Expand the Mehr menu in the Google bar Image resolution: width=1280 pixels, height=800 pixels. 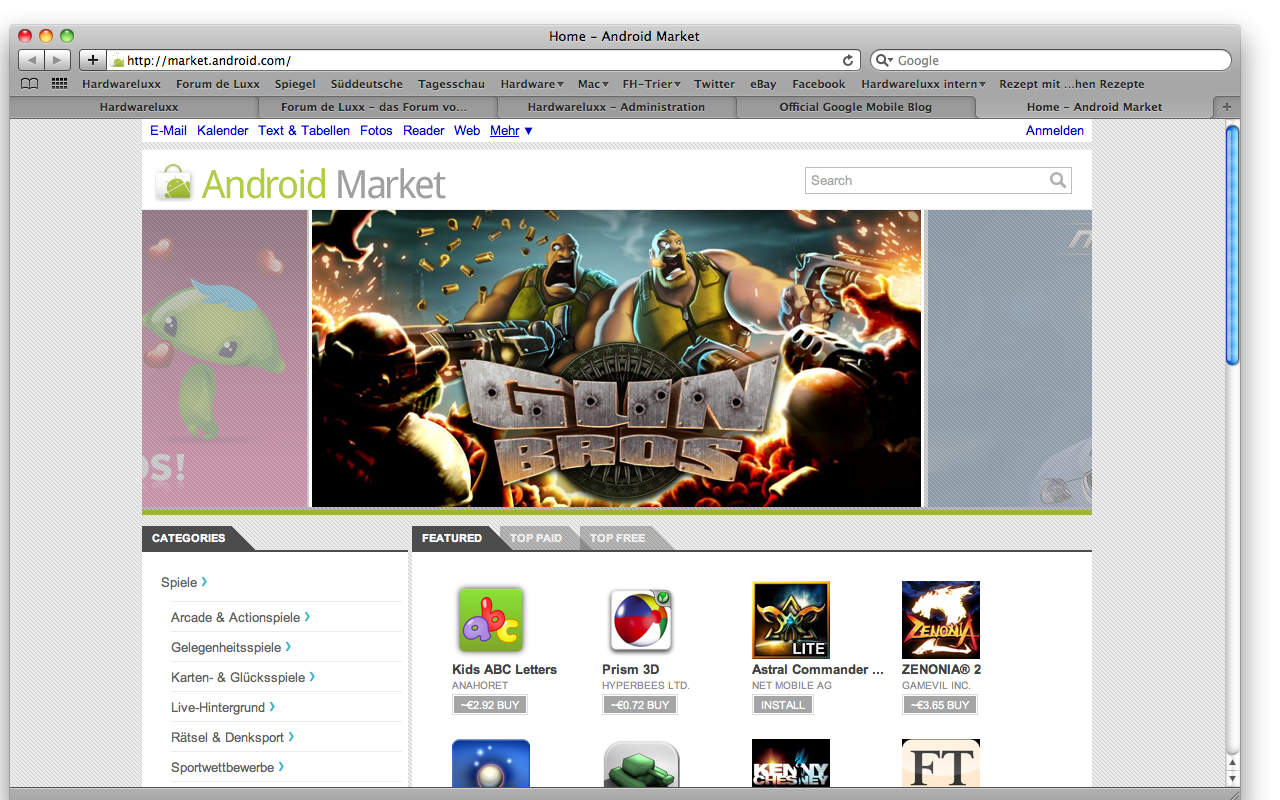click(x=511, y=130)
